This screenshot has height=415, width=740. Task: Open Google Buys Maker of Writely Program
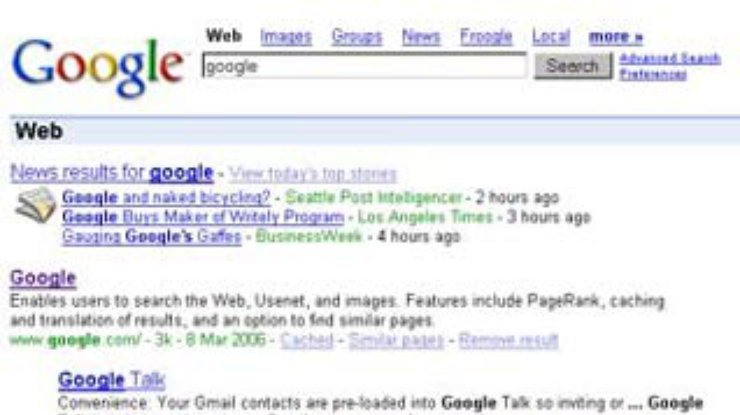click(203, 217)
